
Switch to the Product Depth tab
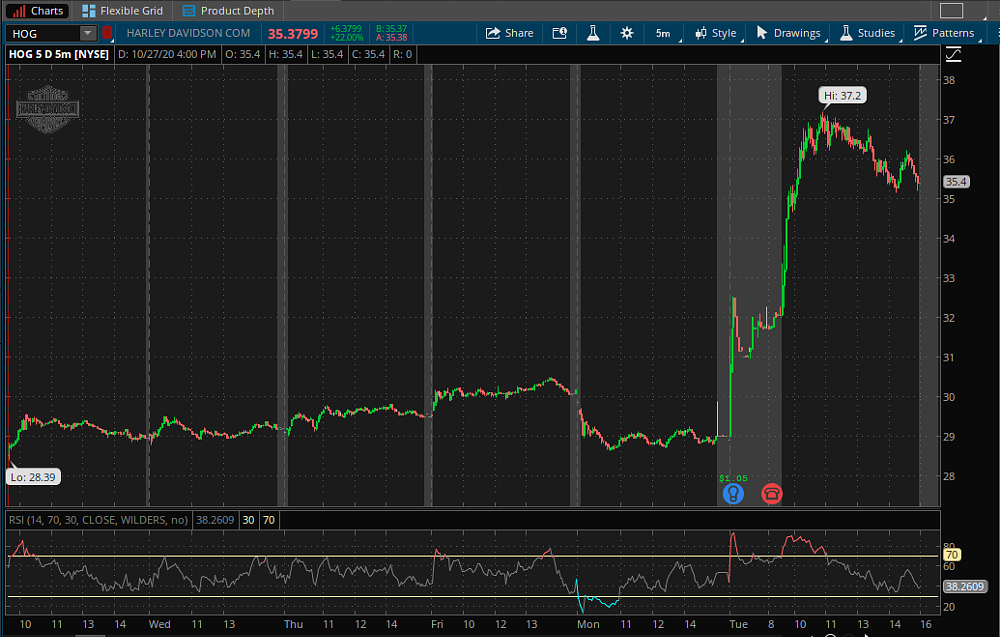pyautogui.click(x=228, y=11)
